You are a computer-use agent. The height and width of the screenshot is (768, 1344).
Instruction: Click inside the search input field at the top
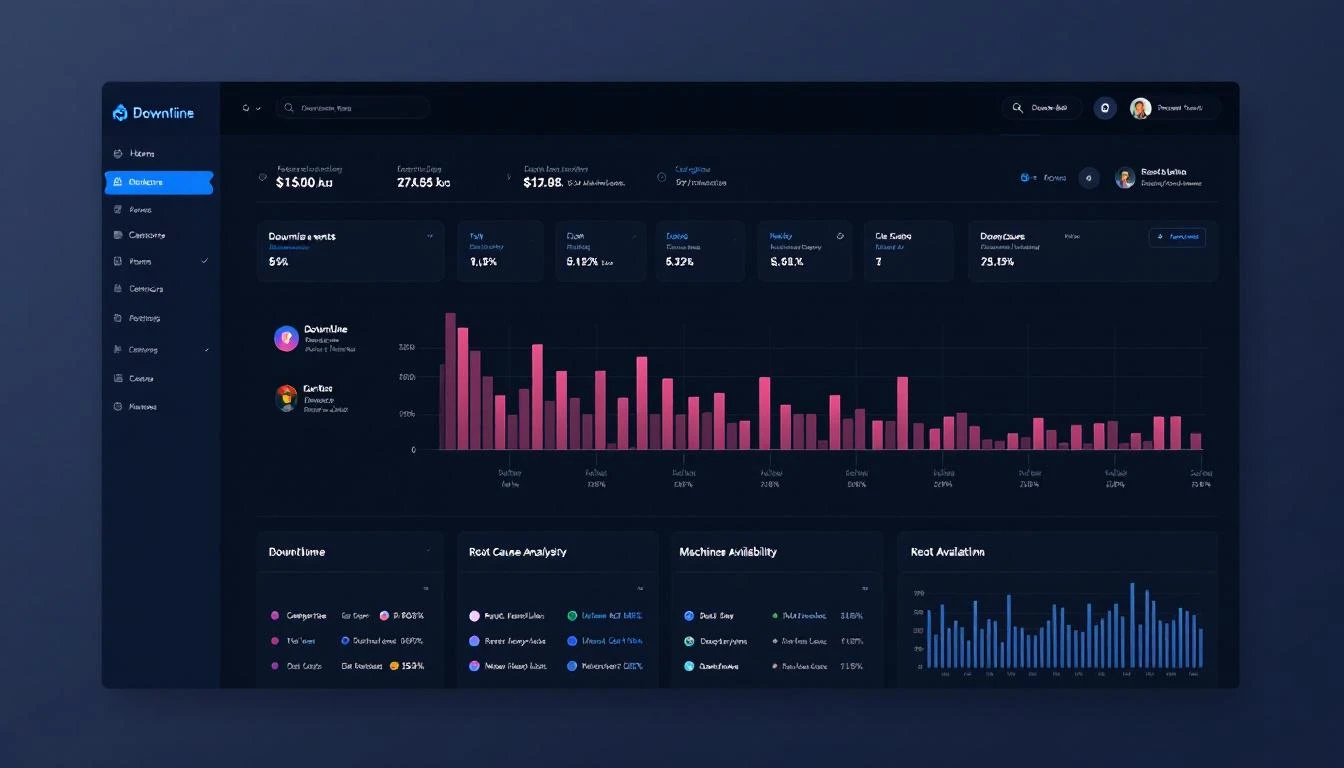[360, 107]
